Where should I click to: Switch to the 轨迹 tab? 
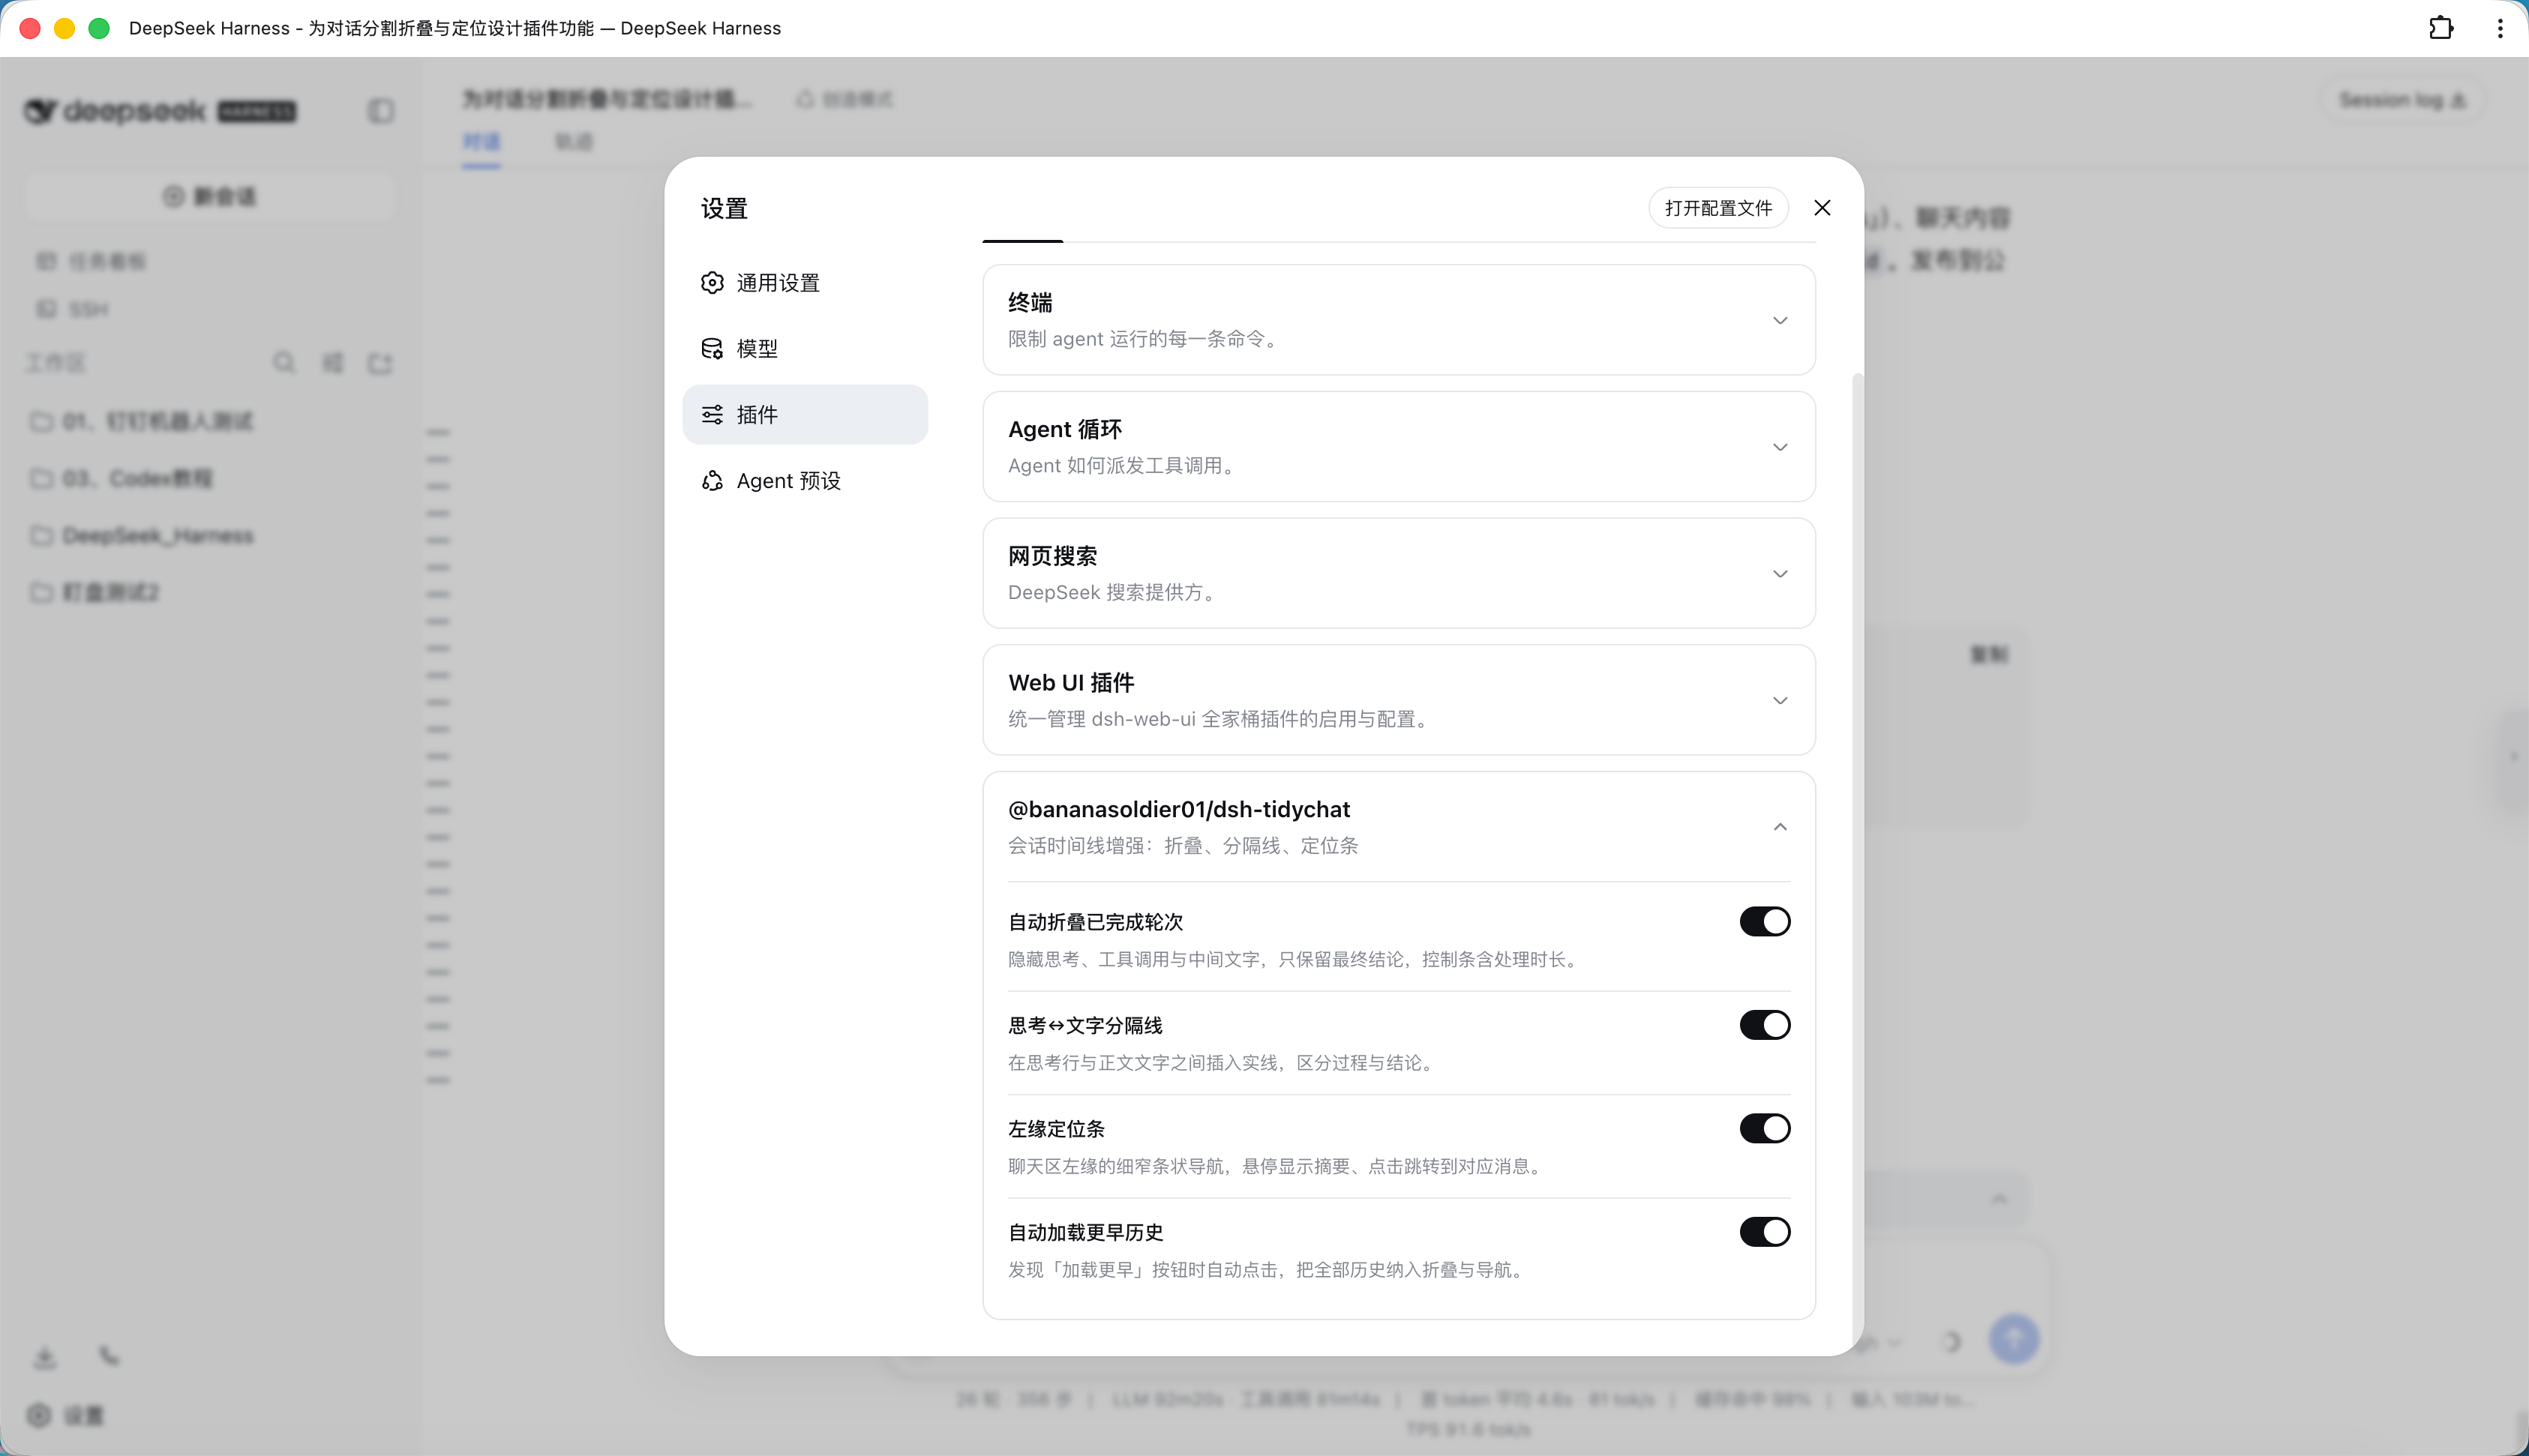(574, 142)
